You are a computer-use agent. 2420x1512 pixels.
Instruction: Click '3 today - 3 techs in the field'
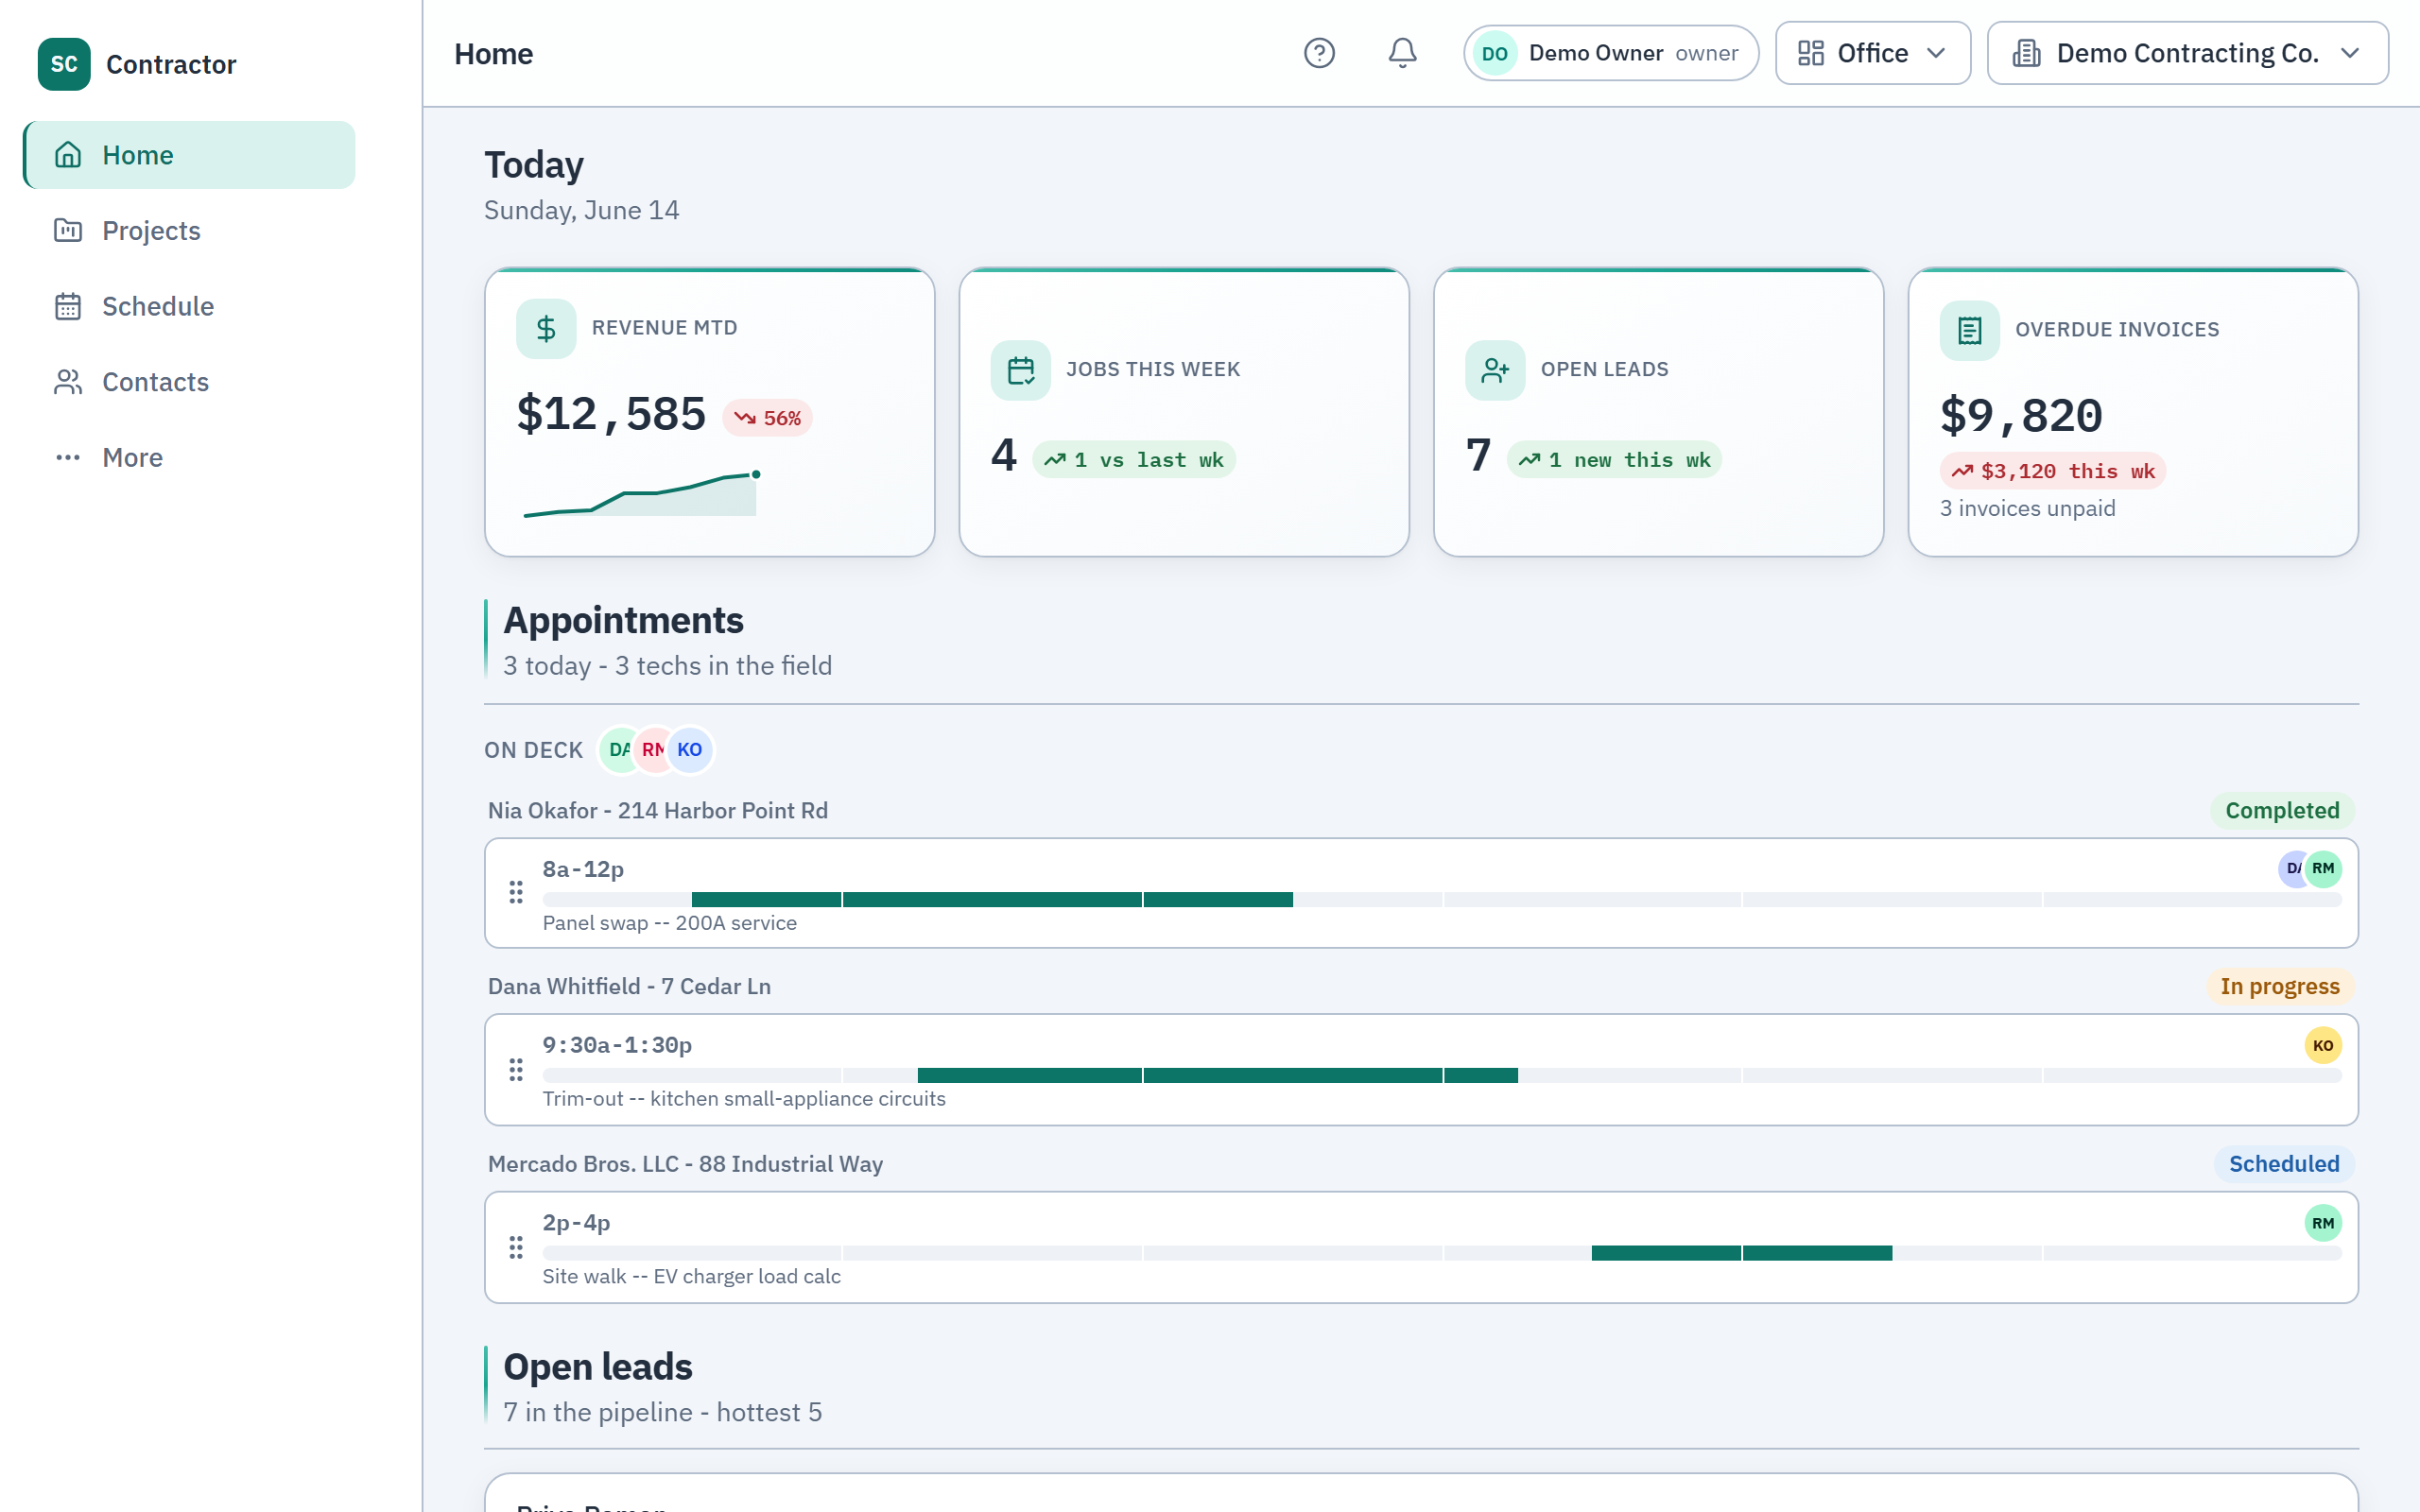click(667, 666)
